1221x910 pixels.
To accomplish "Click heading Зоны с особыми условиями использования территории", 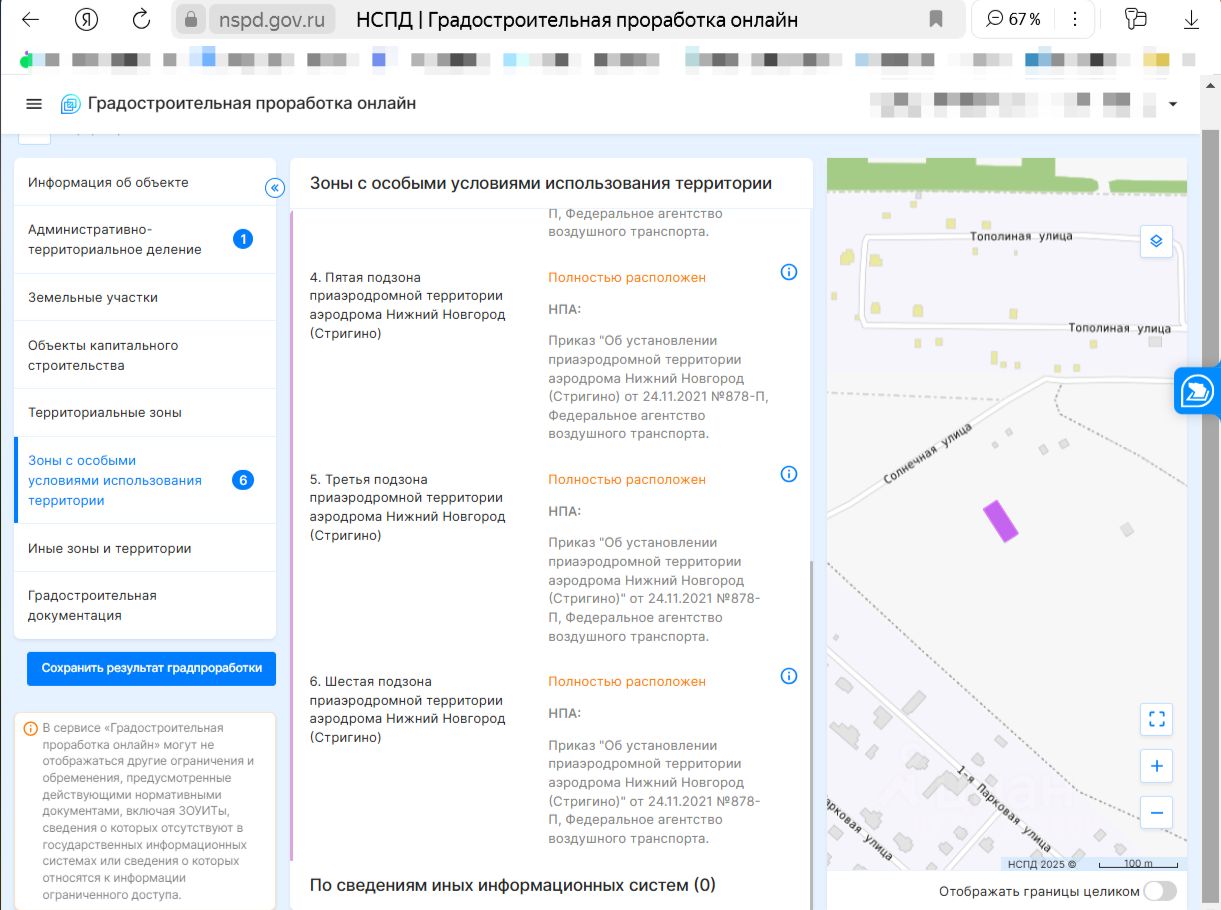I will 541,183.
